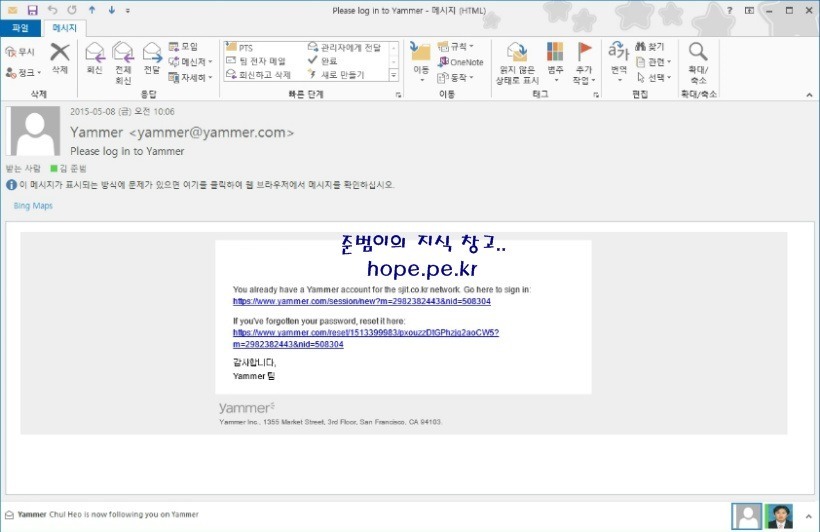
Task: Click the recipient 김 준범
Action: (x=69, y=168)
